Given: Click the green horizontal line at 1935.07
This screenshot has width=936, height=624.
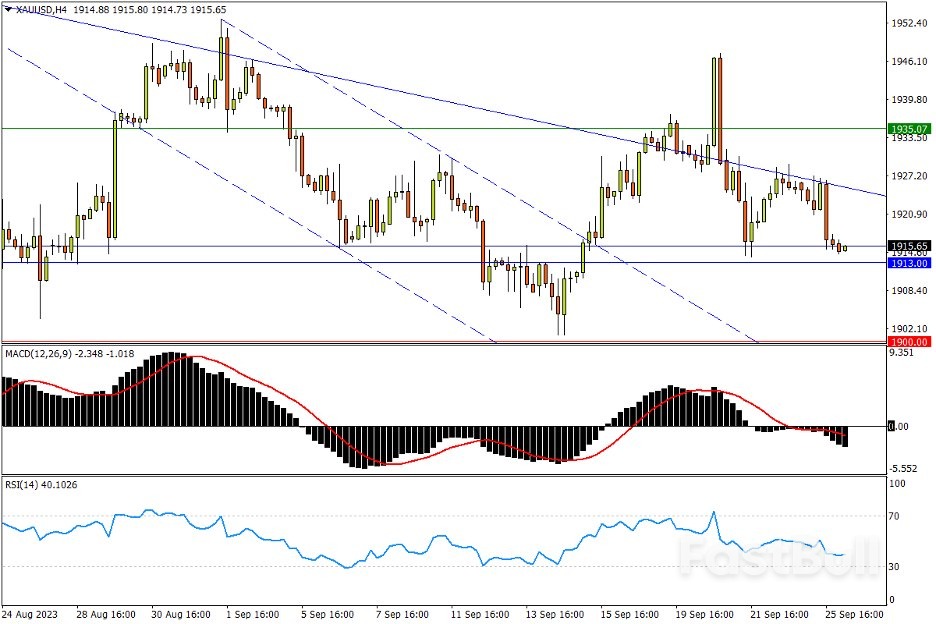Looking at the screenshot, I should (x=400, y=128).
